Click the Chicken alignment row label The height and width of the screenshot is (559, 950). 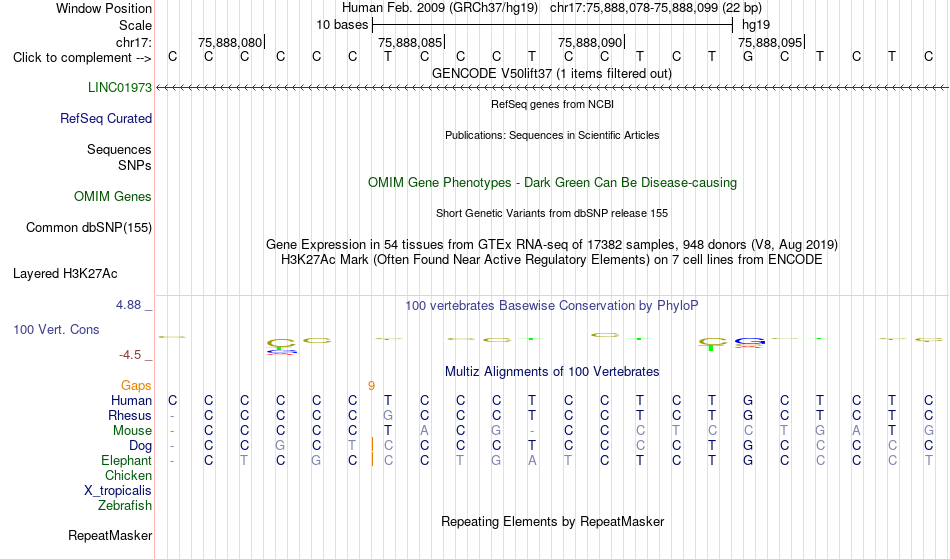tap(128, 475)
